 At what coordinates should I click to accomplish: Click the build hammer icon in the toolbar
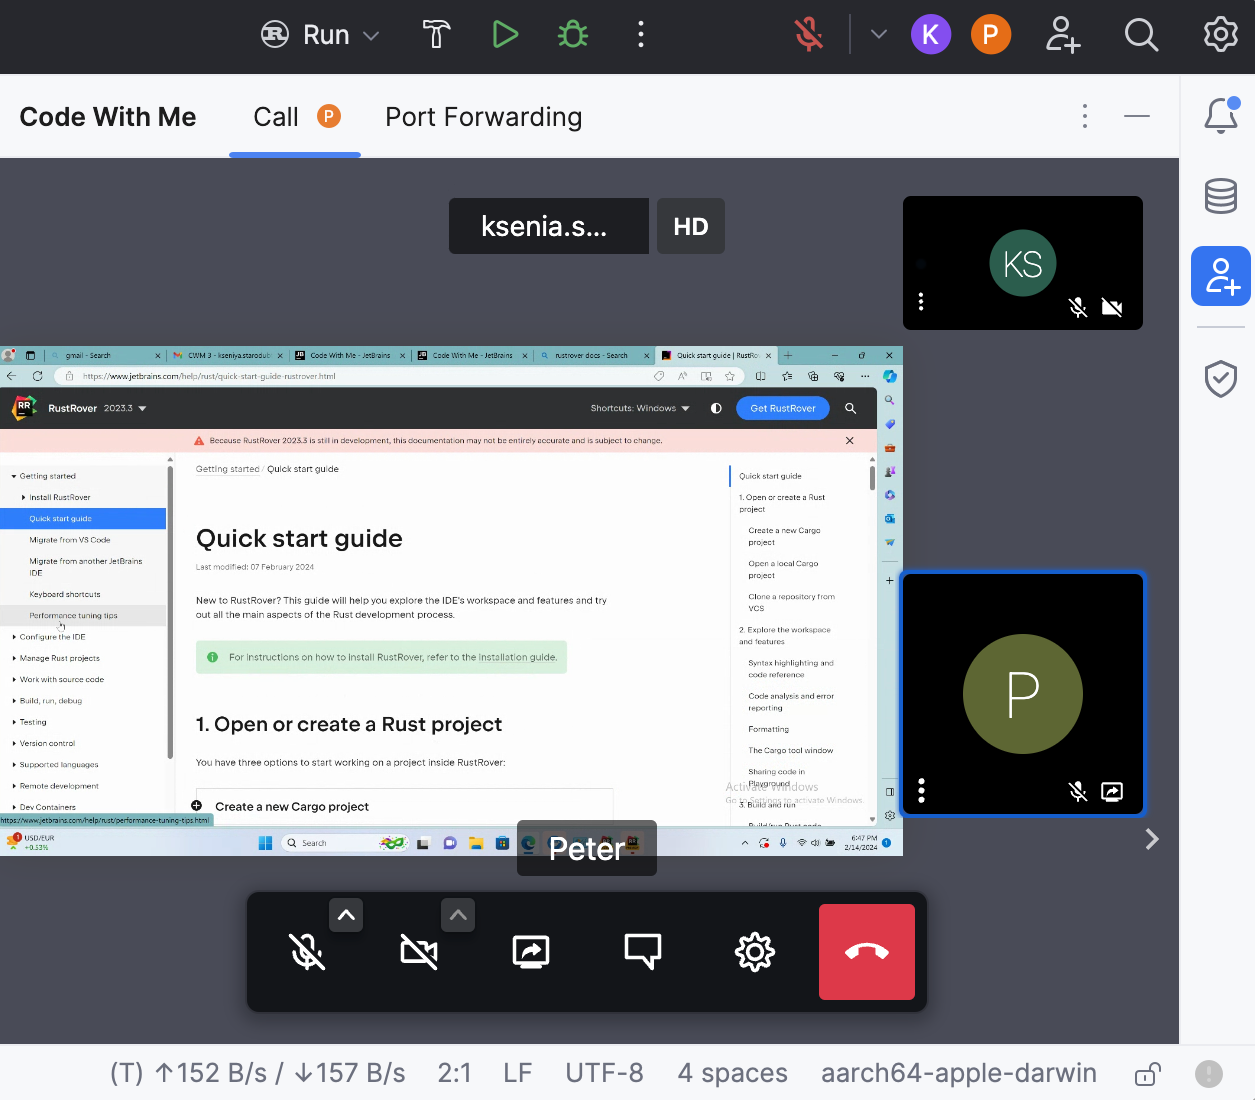pos(436,33)
